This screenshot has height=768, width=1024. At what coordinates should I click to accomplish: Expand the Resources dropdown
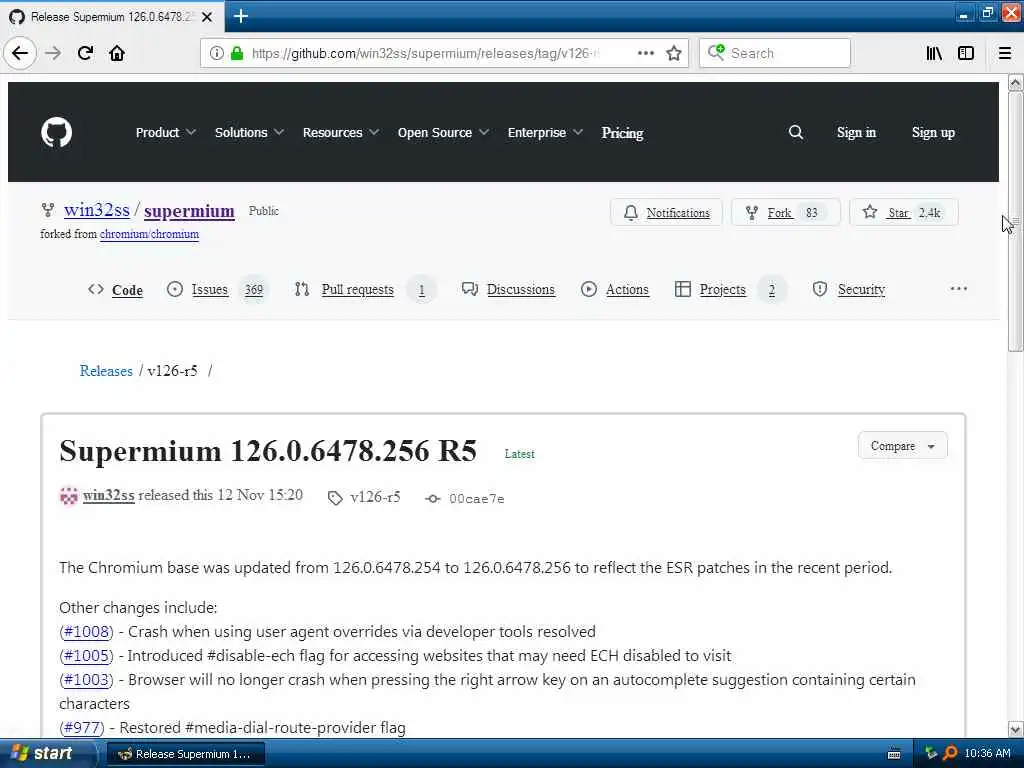[341, 132]
